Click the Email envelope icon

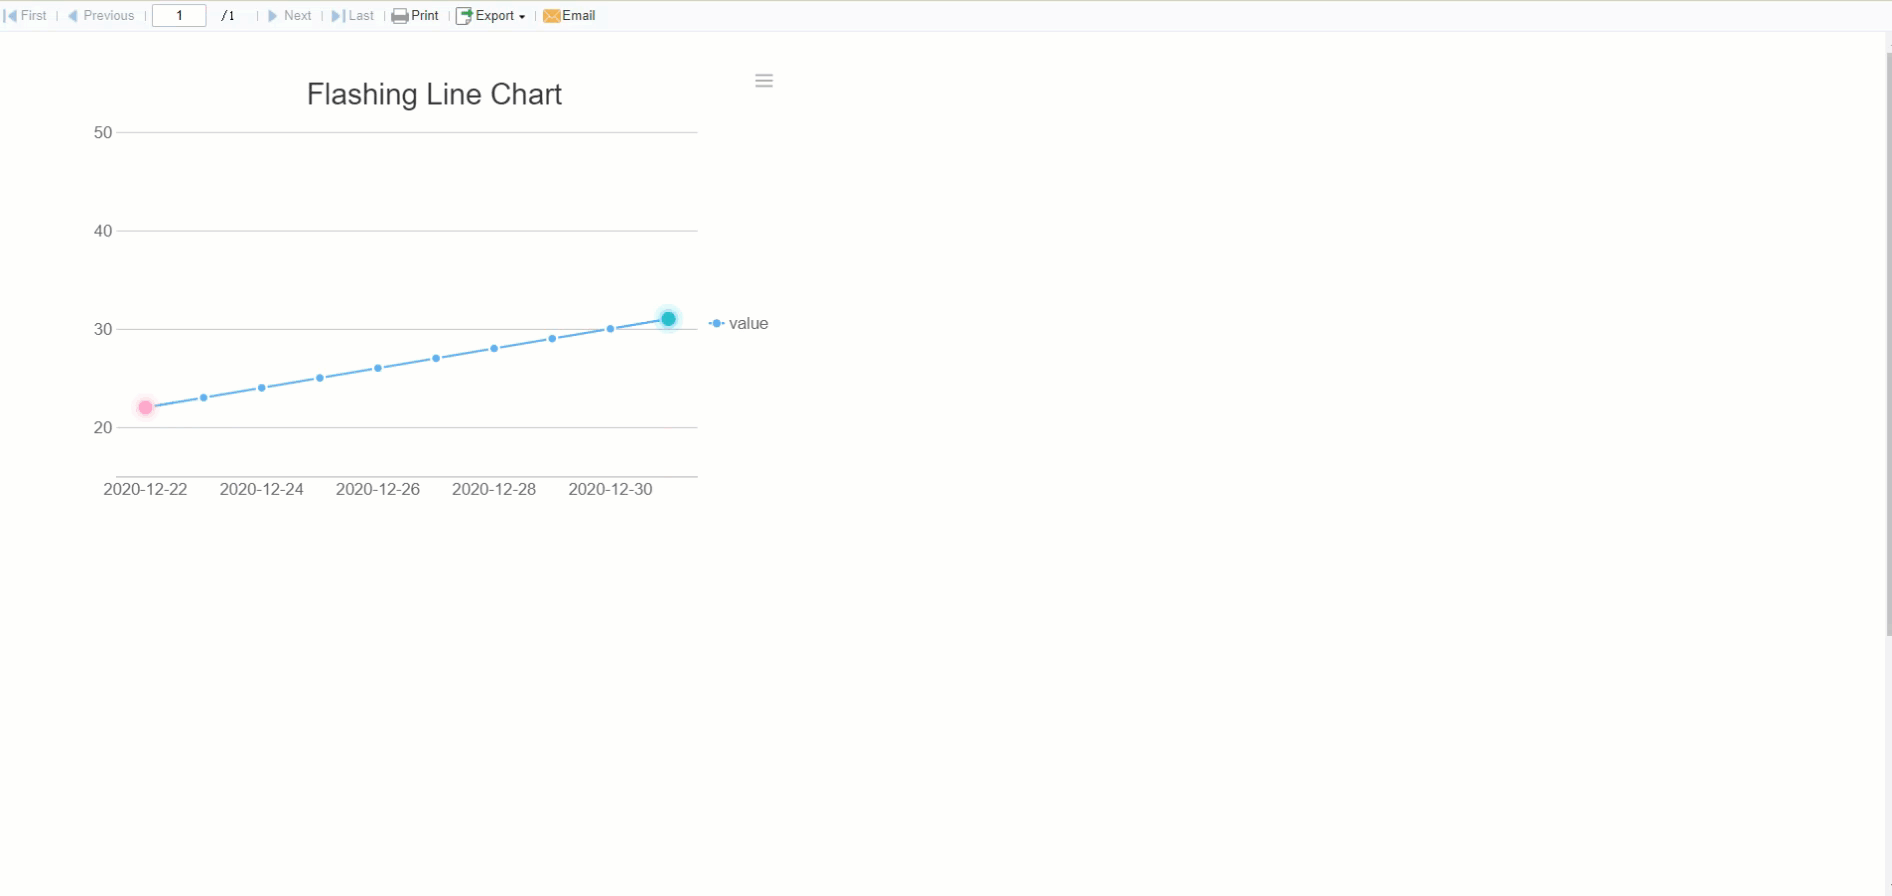coord(551,16)
